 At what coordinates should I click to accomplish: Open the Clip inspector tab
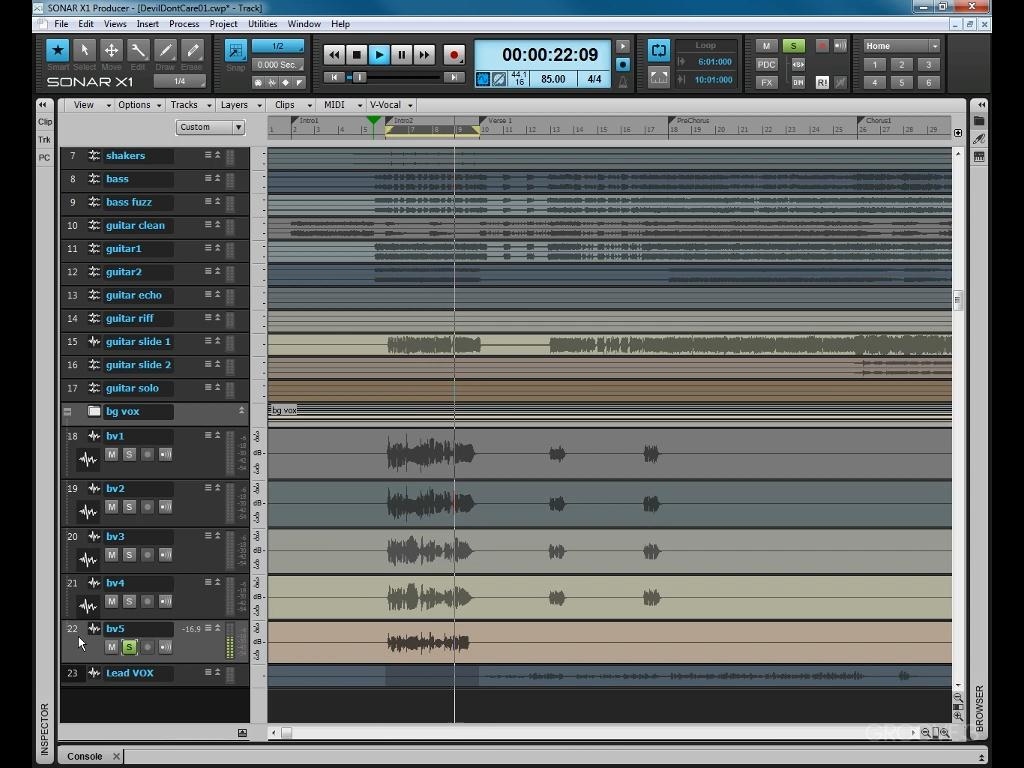[x=44, y=122]
